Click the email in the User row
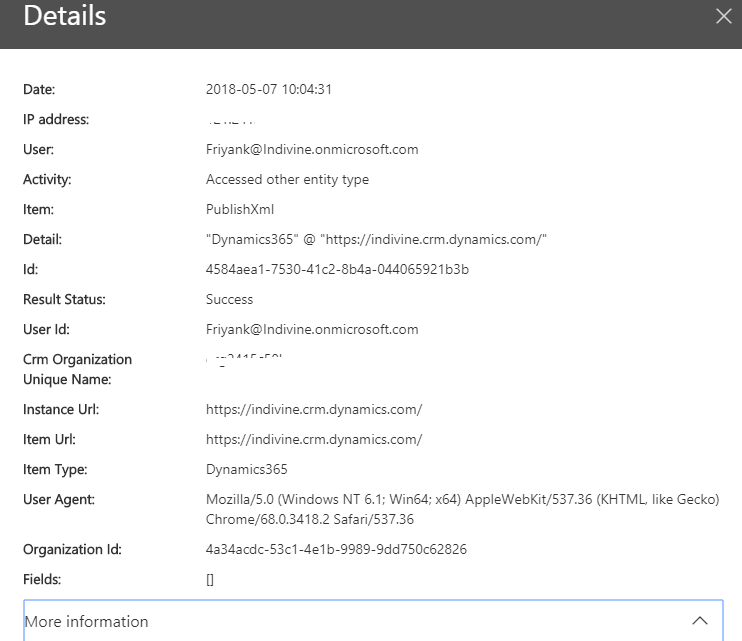 point(311,150)
